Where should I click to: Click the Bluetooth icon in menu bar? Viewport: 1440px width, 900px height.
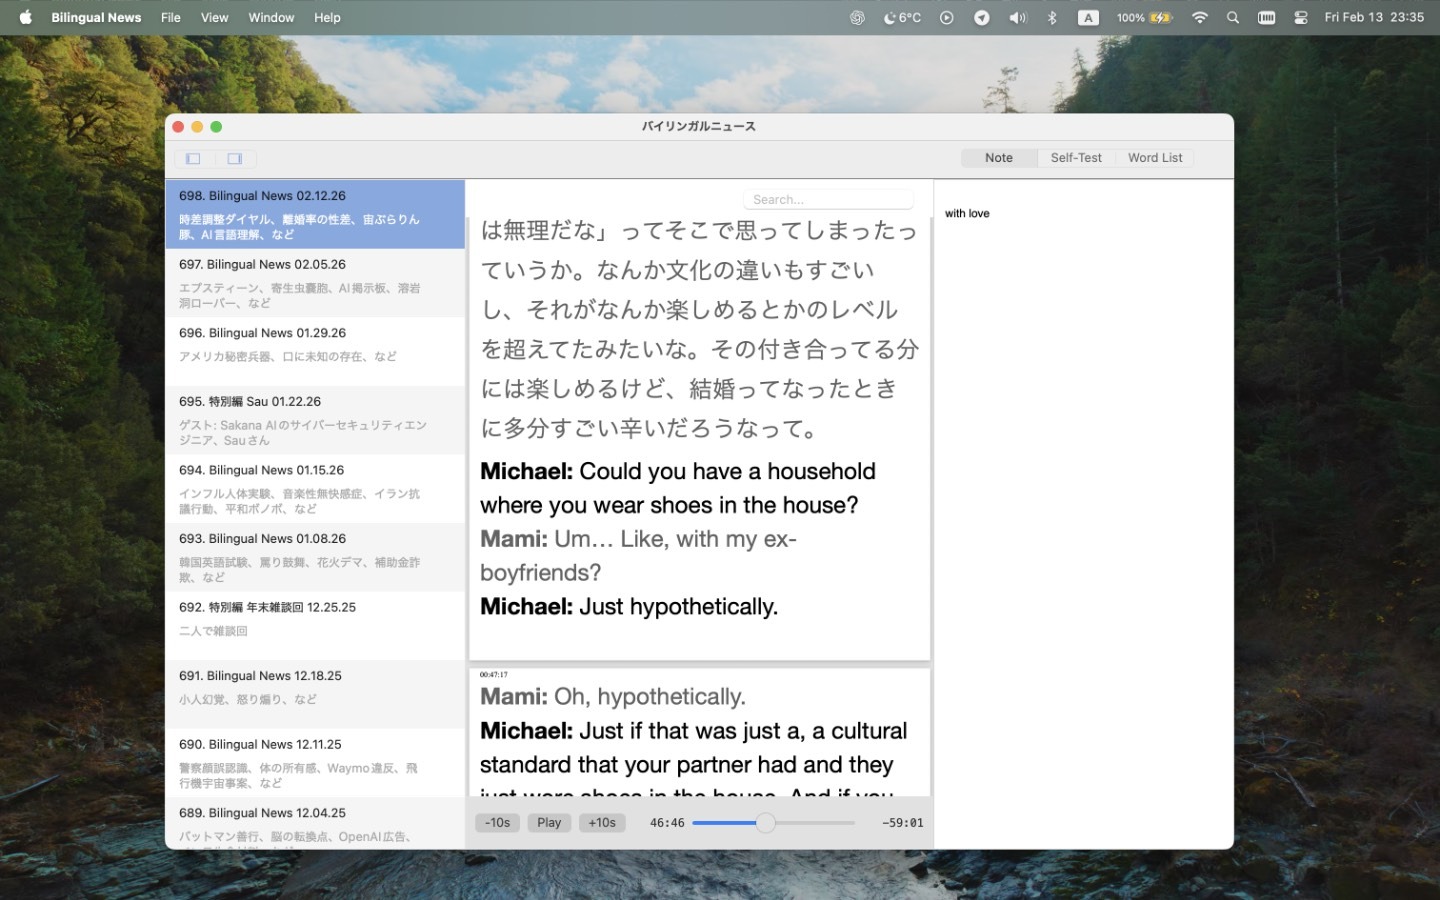pos(1052,18)
